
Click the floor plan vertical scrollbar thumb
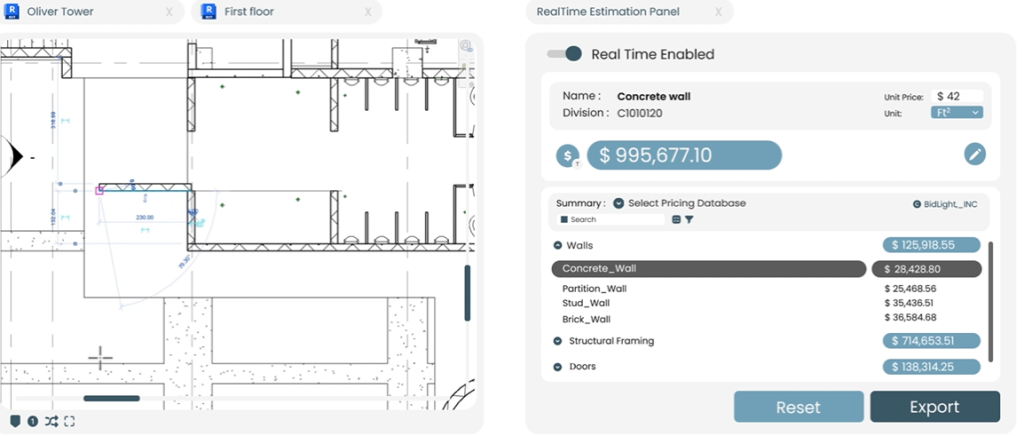click(x=468, y=292)
